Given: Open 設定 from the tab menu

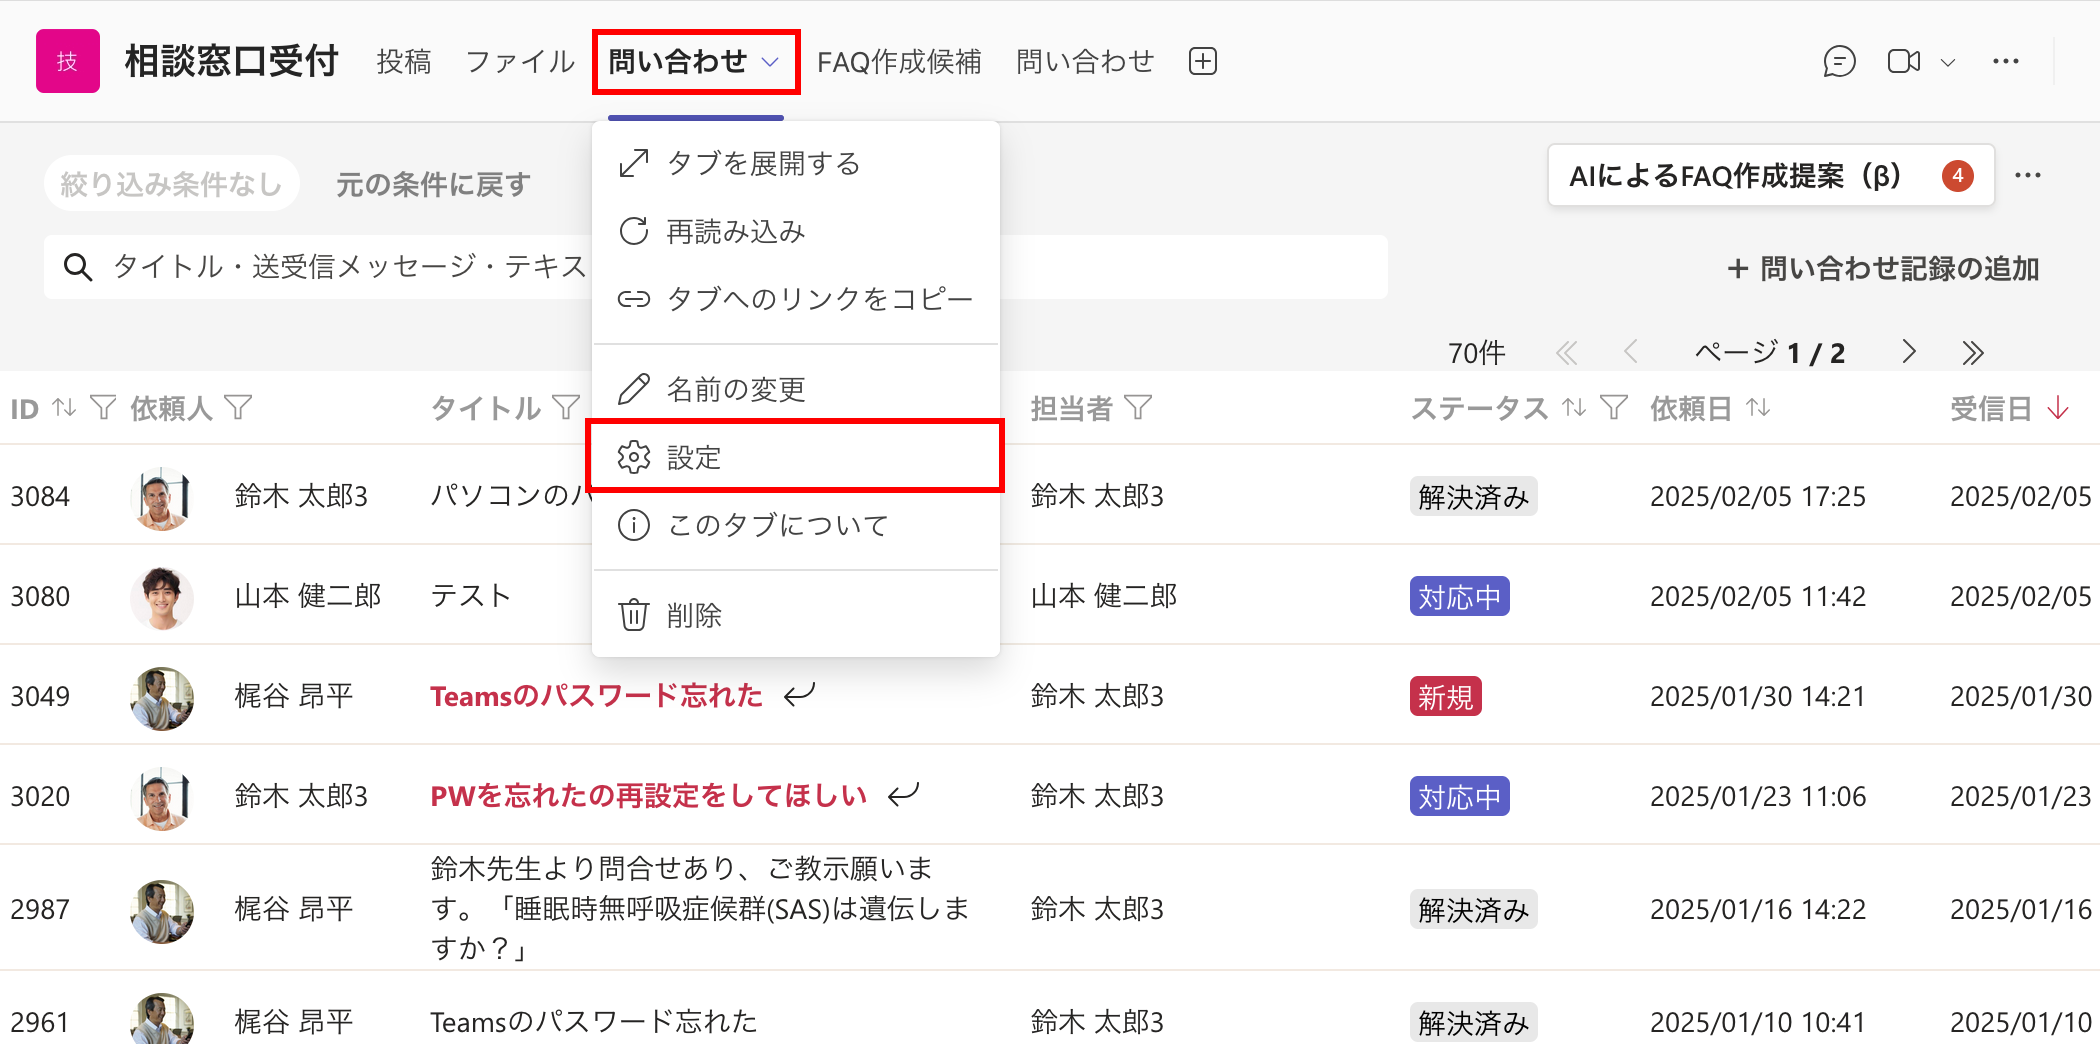Looking at the screenshot, I should pos(796,457).
